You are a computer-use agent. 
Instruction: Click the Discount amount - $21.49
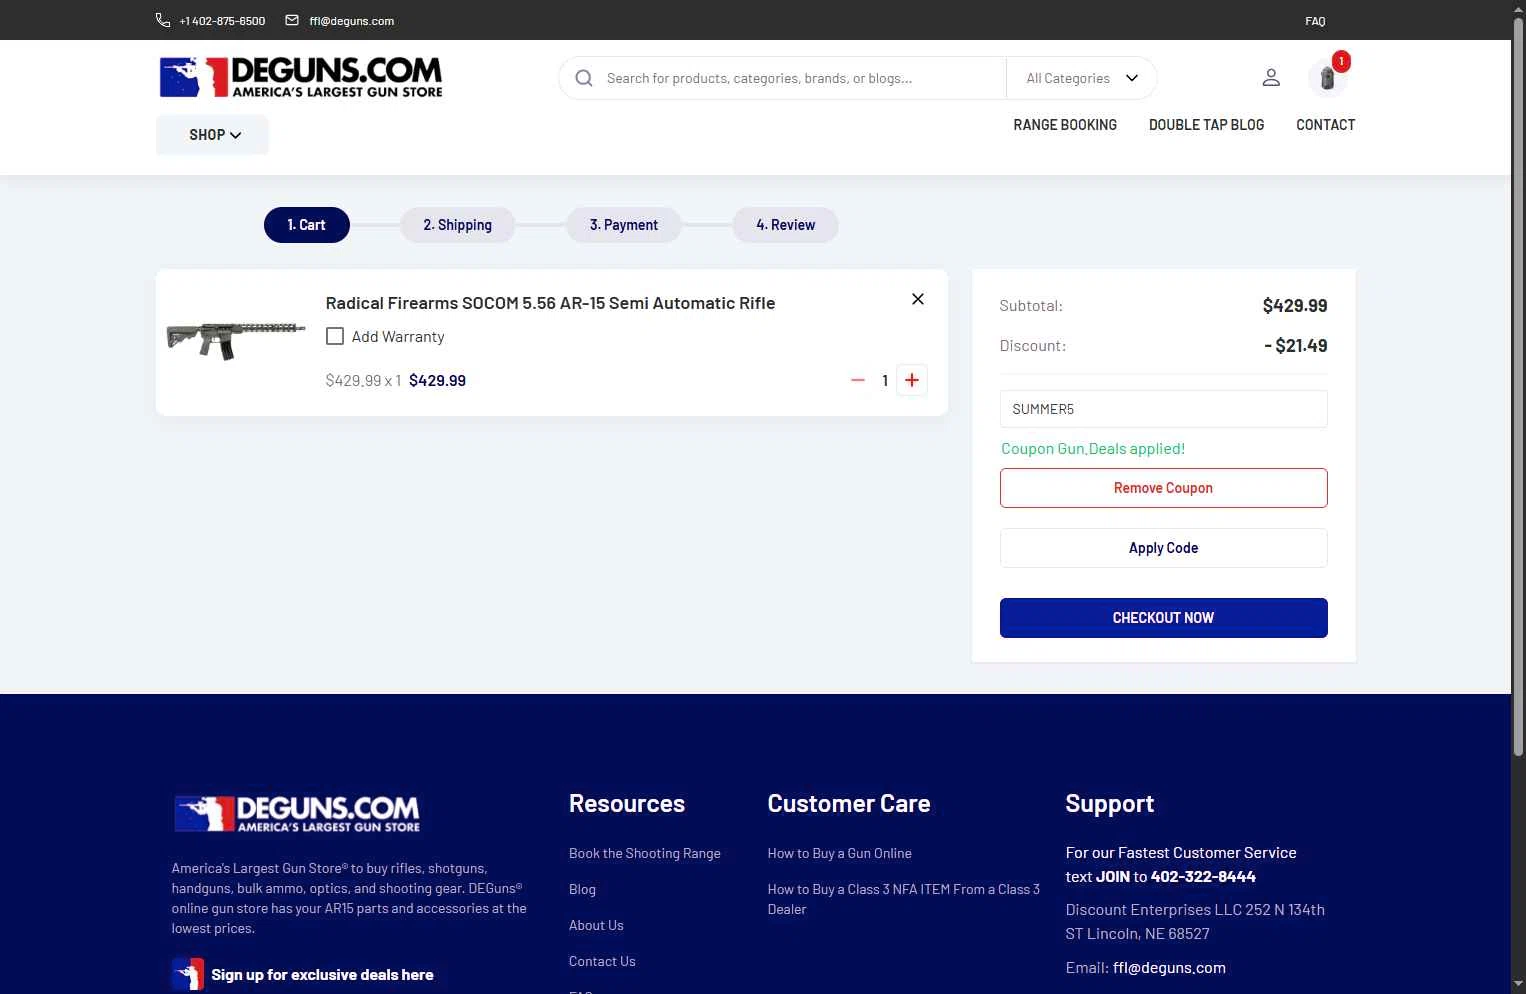point(1296,346)
